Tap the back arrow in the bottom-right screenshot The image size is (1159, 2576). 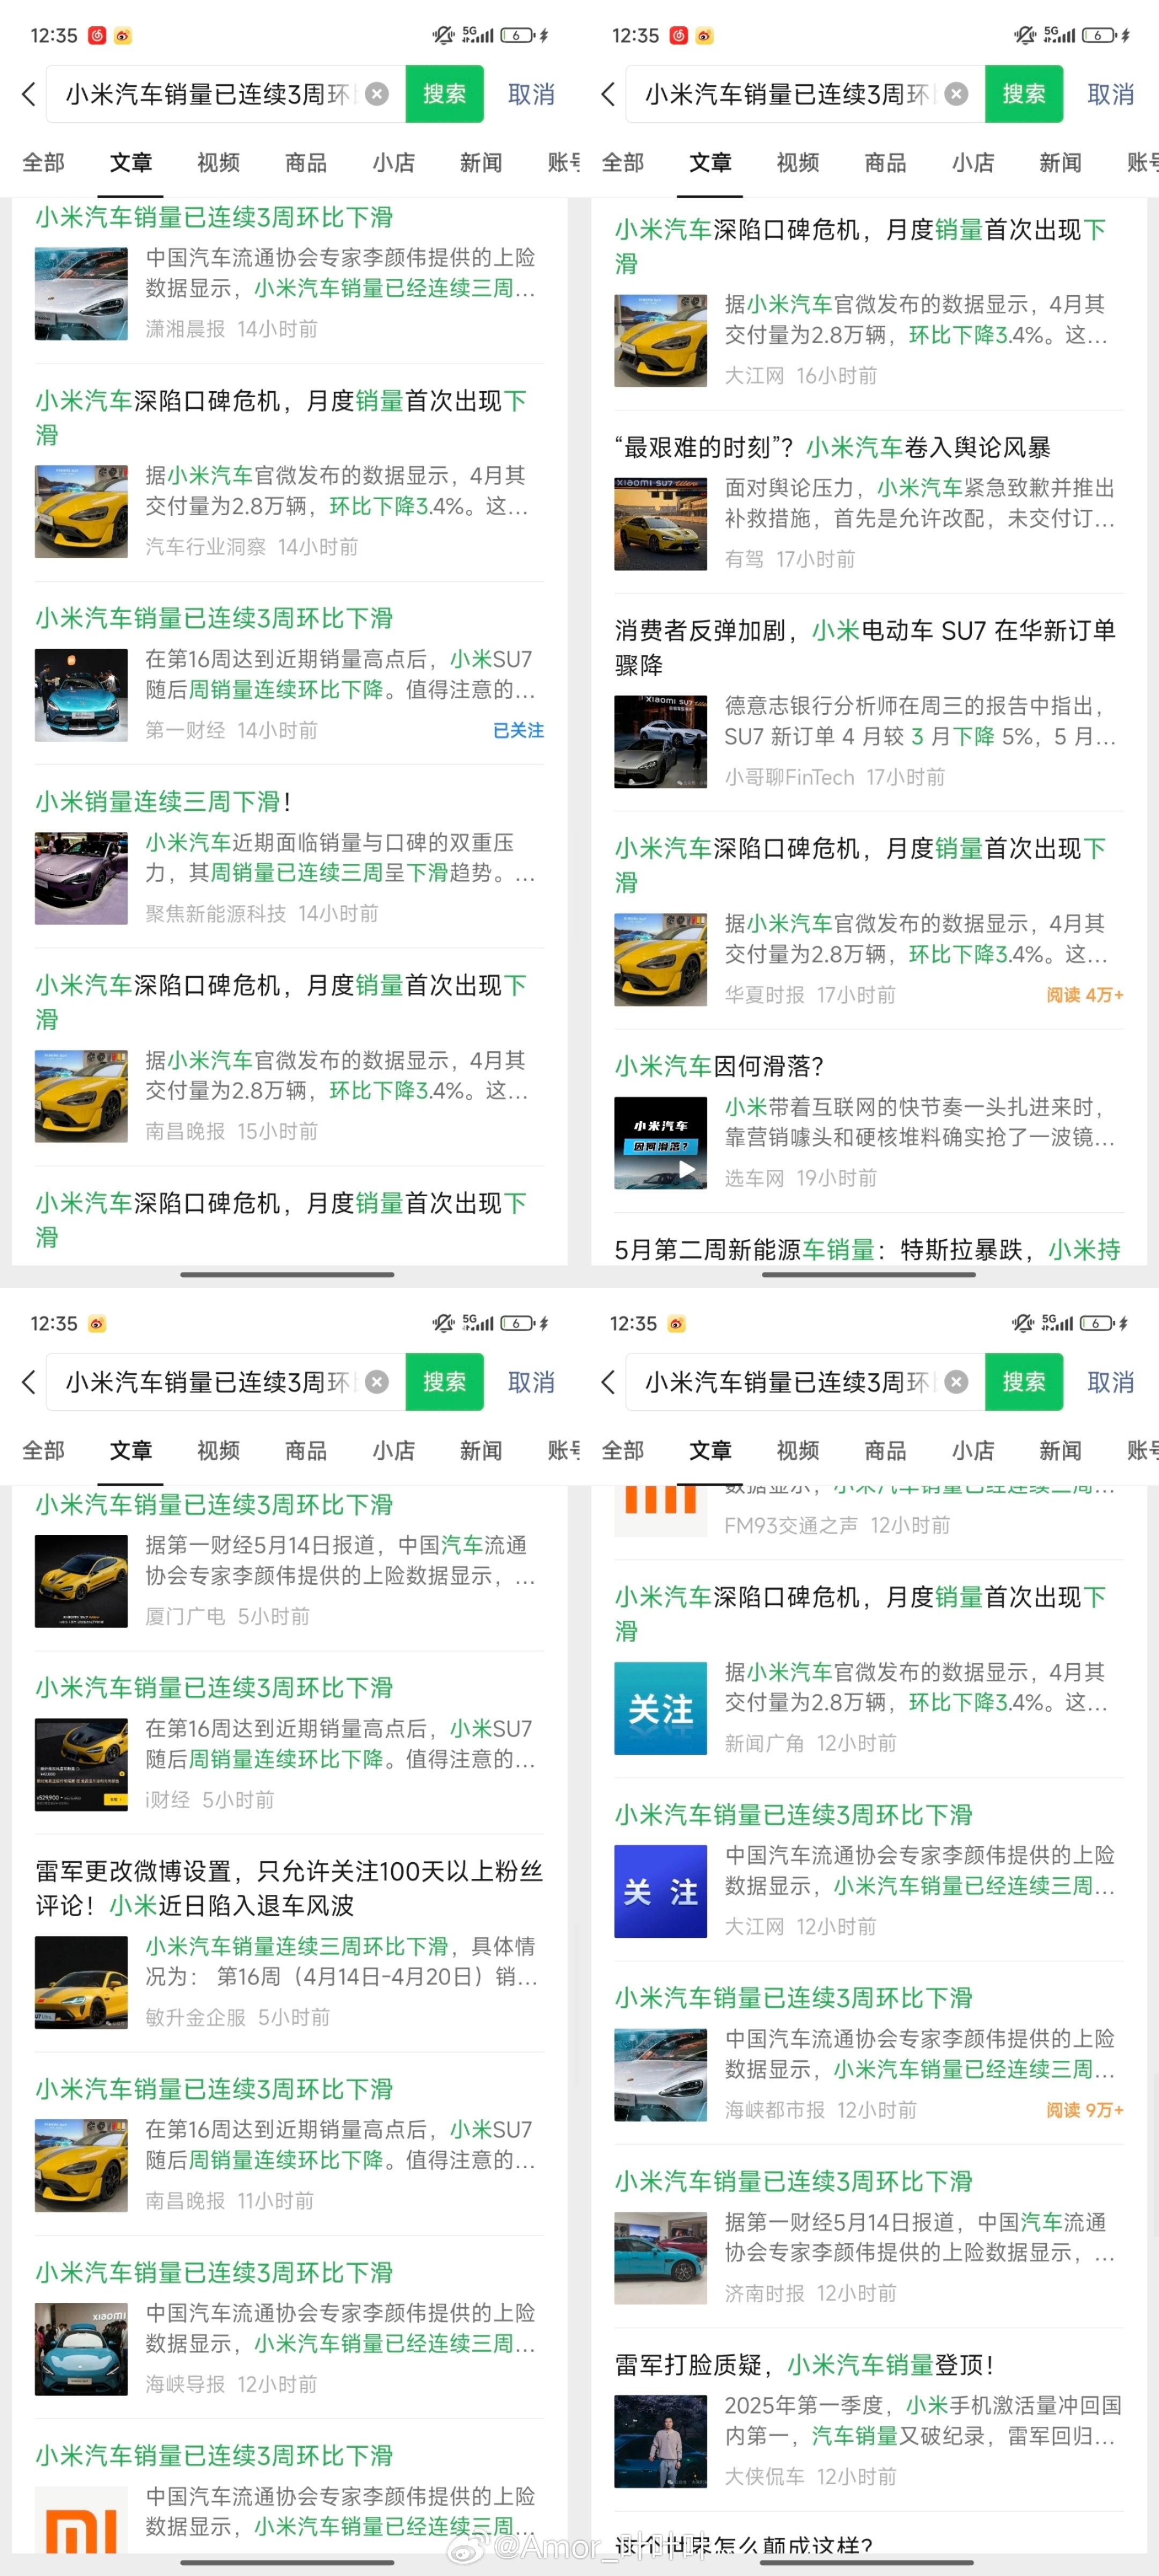608,1382
